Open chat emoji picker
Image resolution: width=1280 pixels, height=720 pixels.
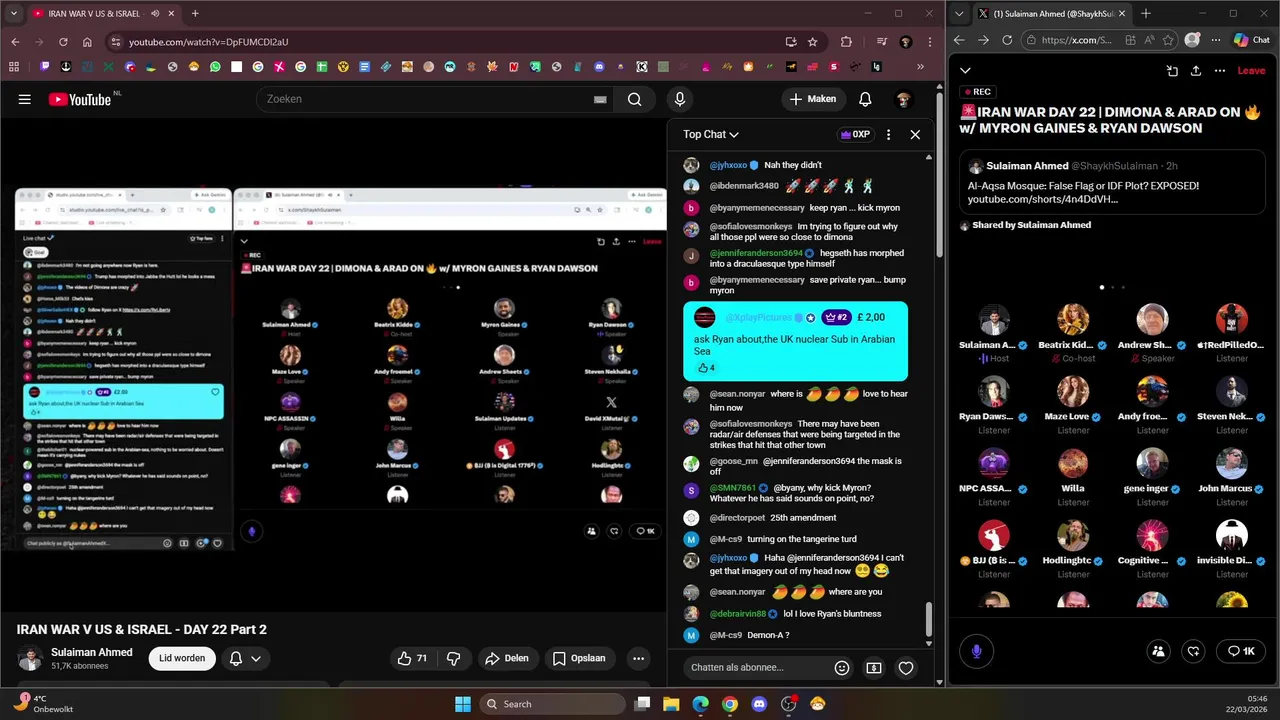(x=842, y=668)
